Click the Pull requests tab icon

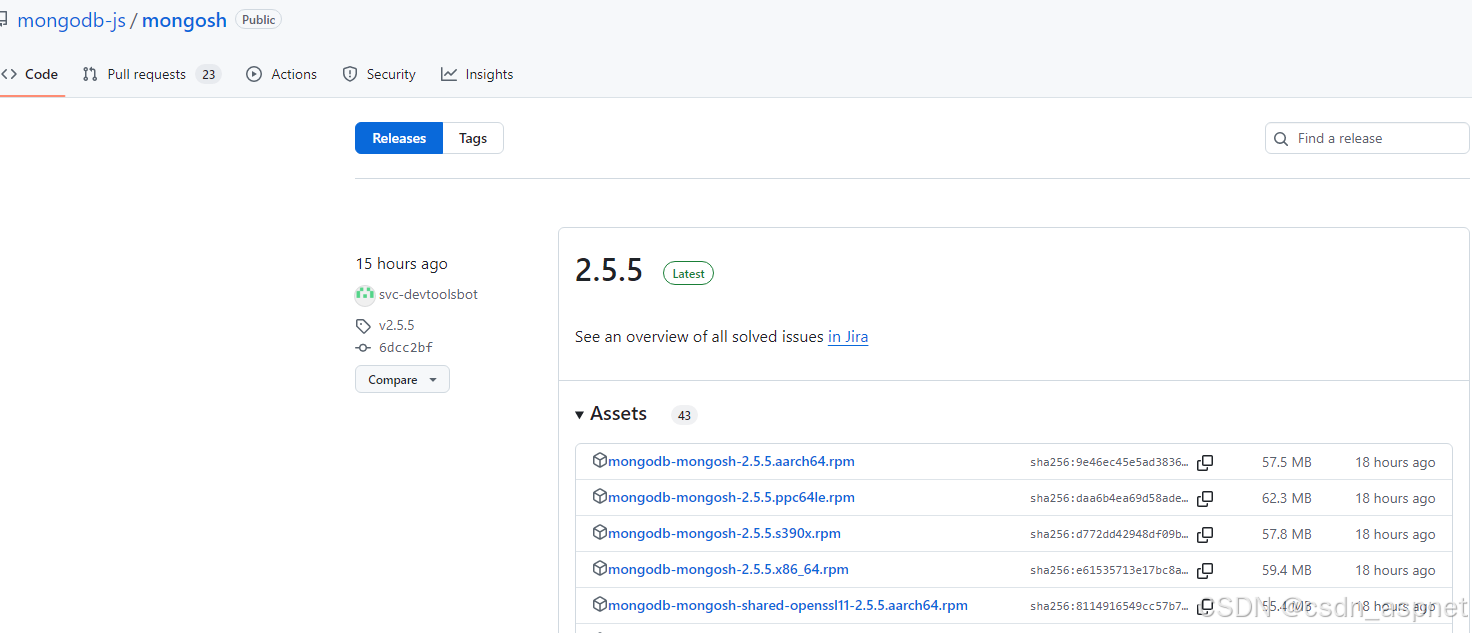[90, 74]
